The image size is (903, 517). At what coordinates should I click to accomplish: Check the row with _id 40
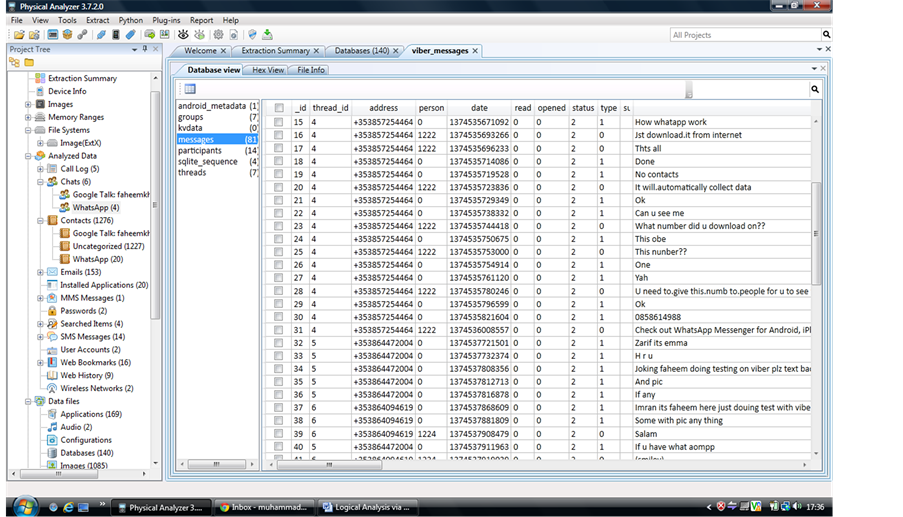click(279, 447)
